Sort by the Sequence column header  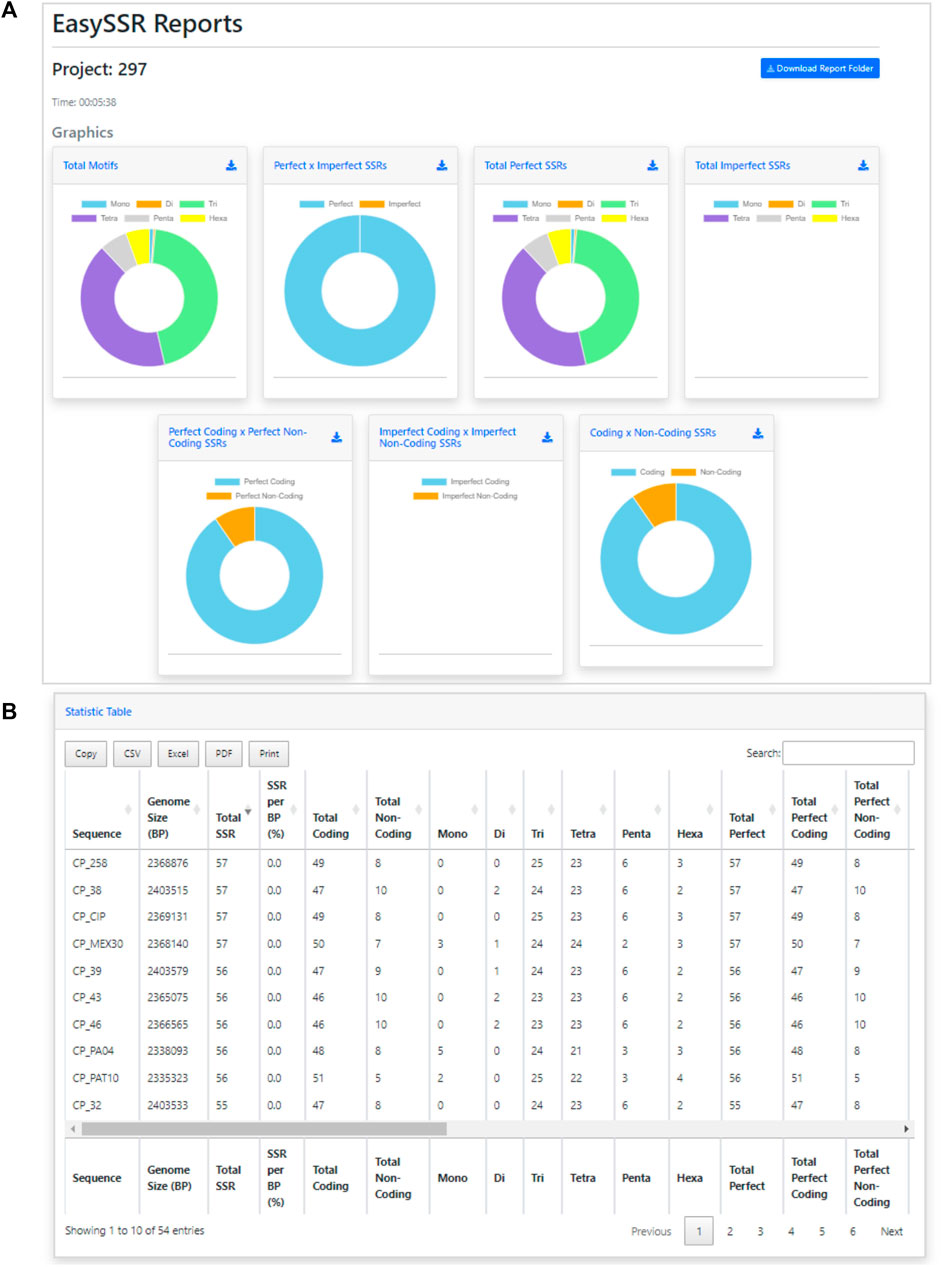click(x=102, y=810)
